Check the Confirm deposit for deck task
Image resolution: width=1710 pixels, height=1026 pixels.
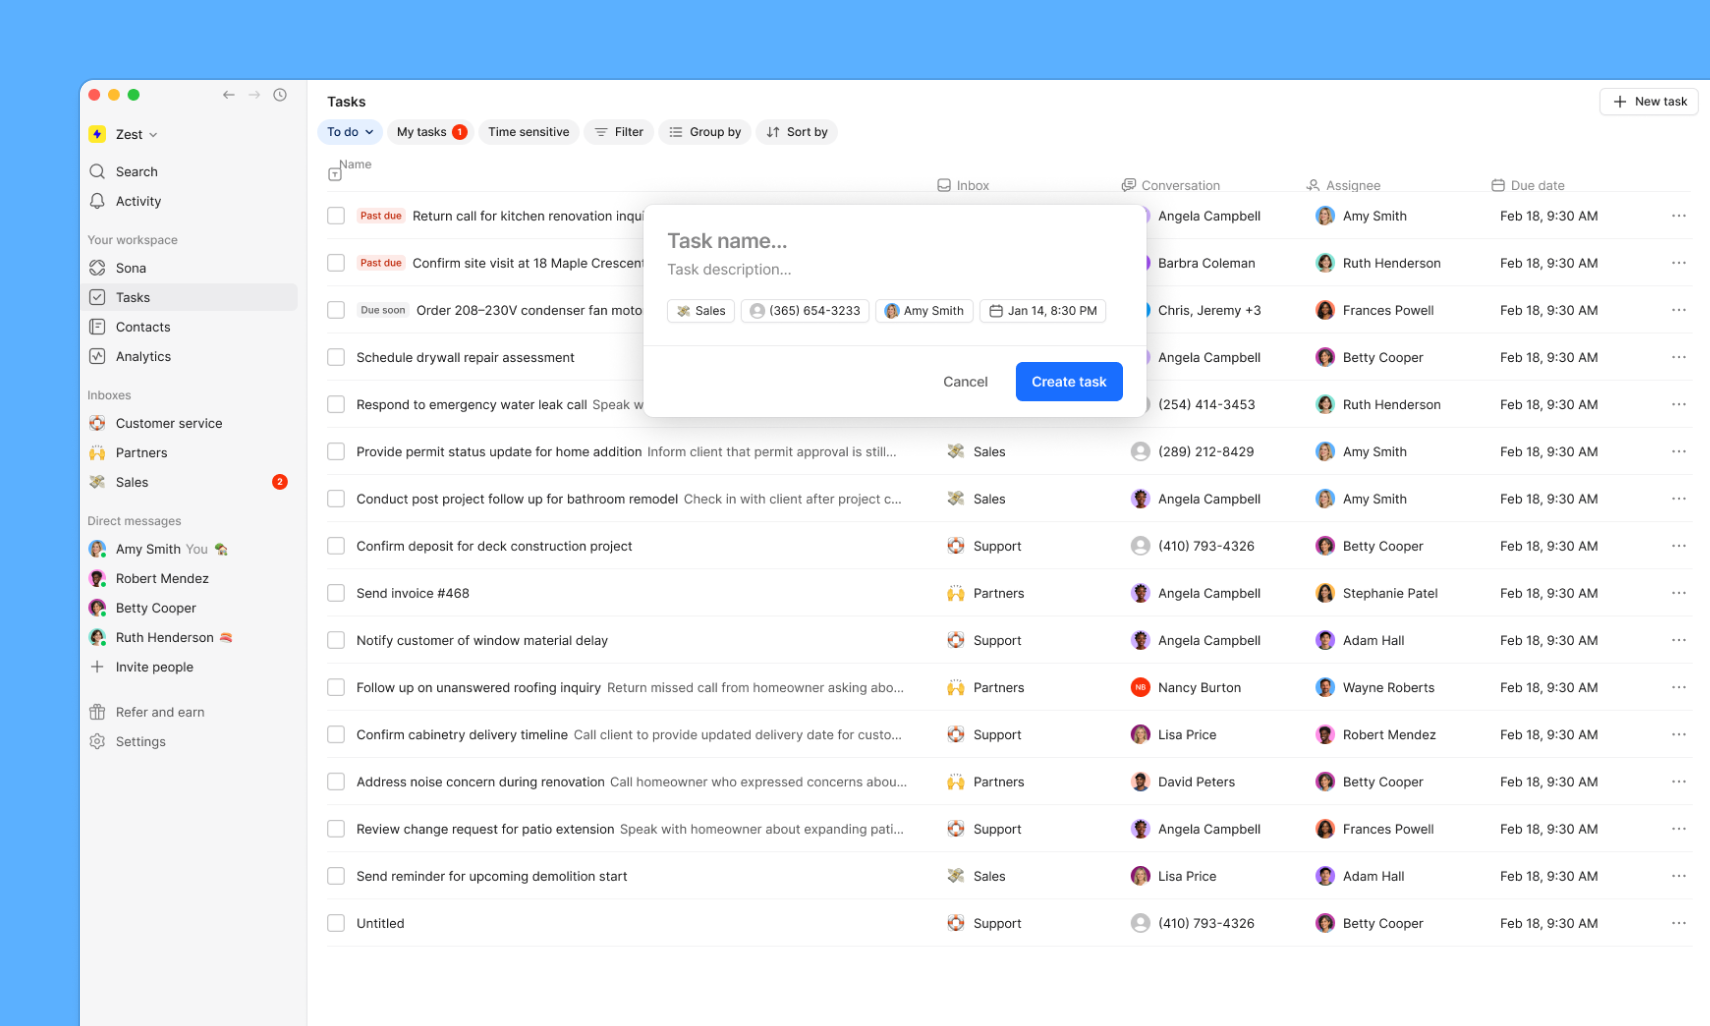coord(336,546)
